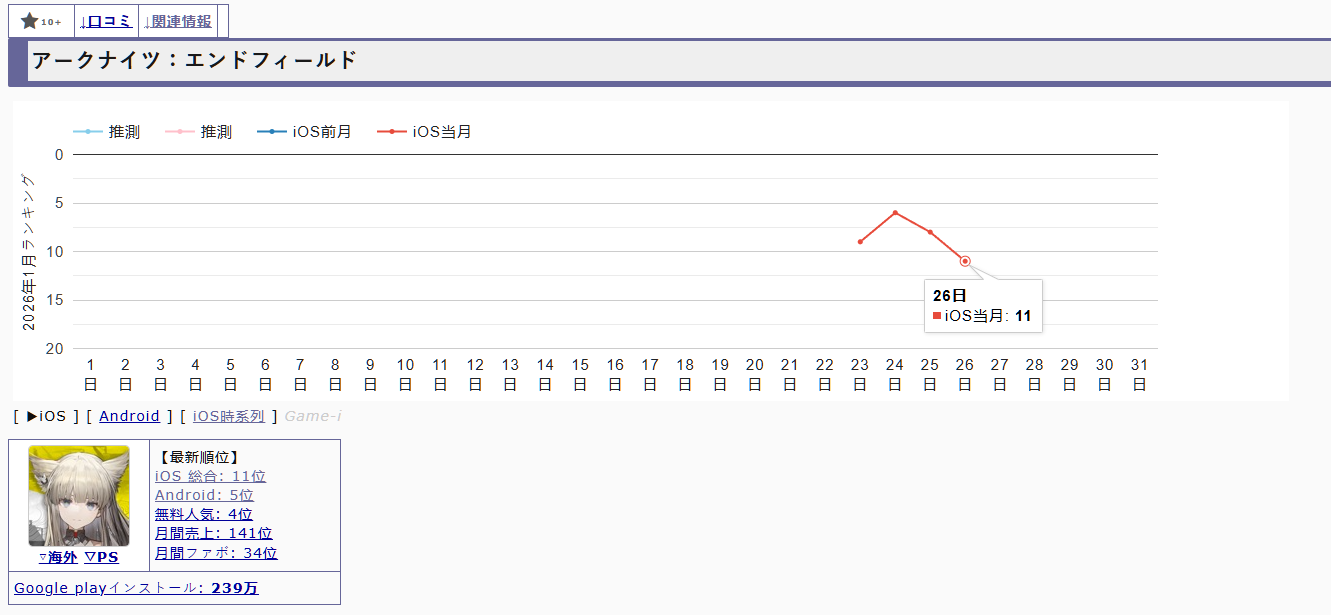Switch the chart to Android
The width and height of the screenshot is (1331, 615).
pyautogui.click(x=129, y=416)
